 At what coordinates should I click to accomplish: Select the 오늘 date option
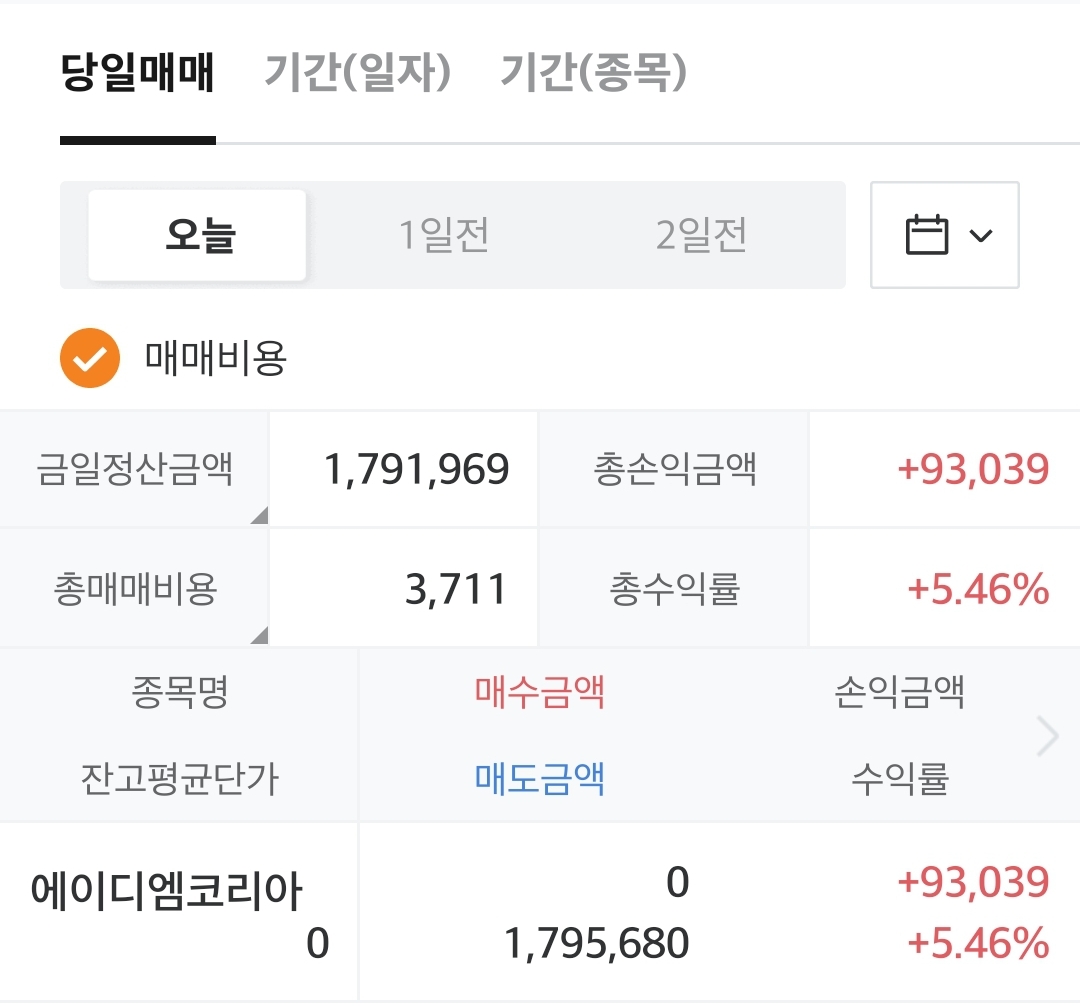point(198,236)
